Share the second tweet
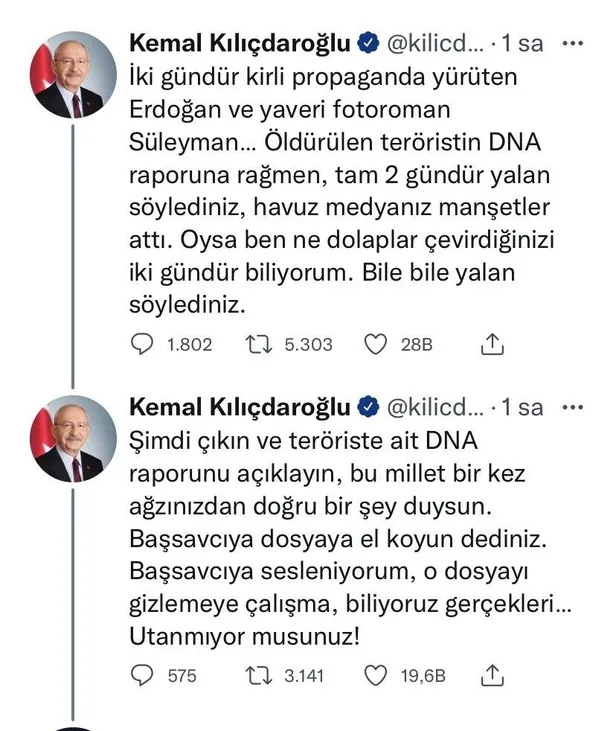 click(491, 676)
